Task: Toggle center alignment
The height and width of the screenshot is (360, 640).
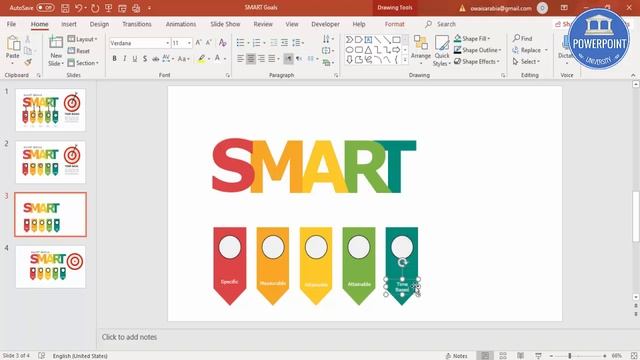Action: [251, 59]
